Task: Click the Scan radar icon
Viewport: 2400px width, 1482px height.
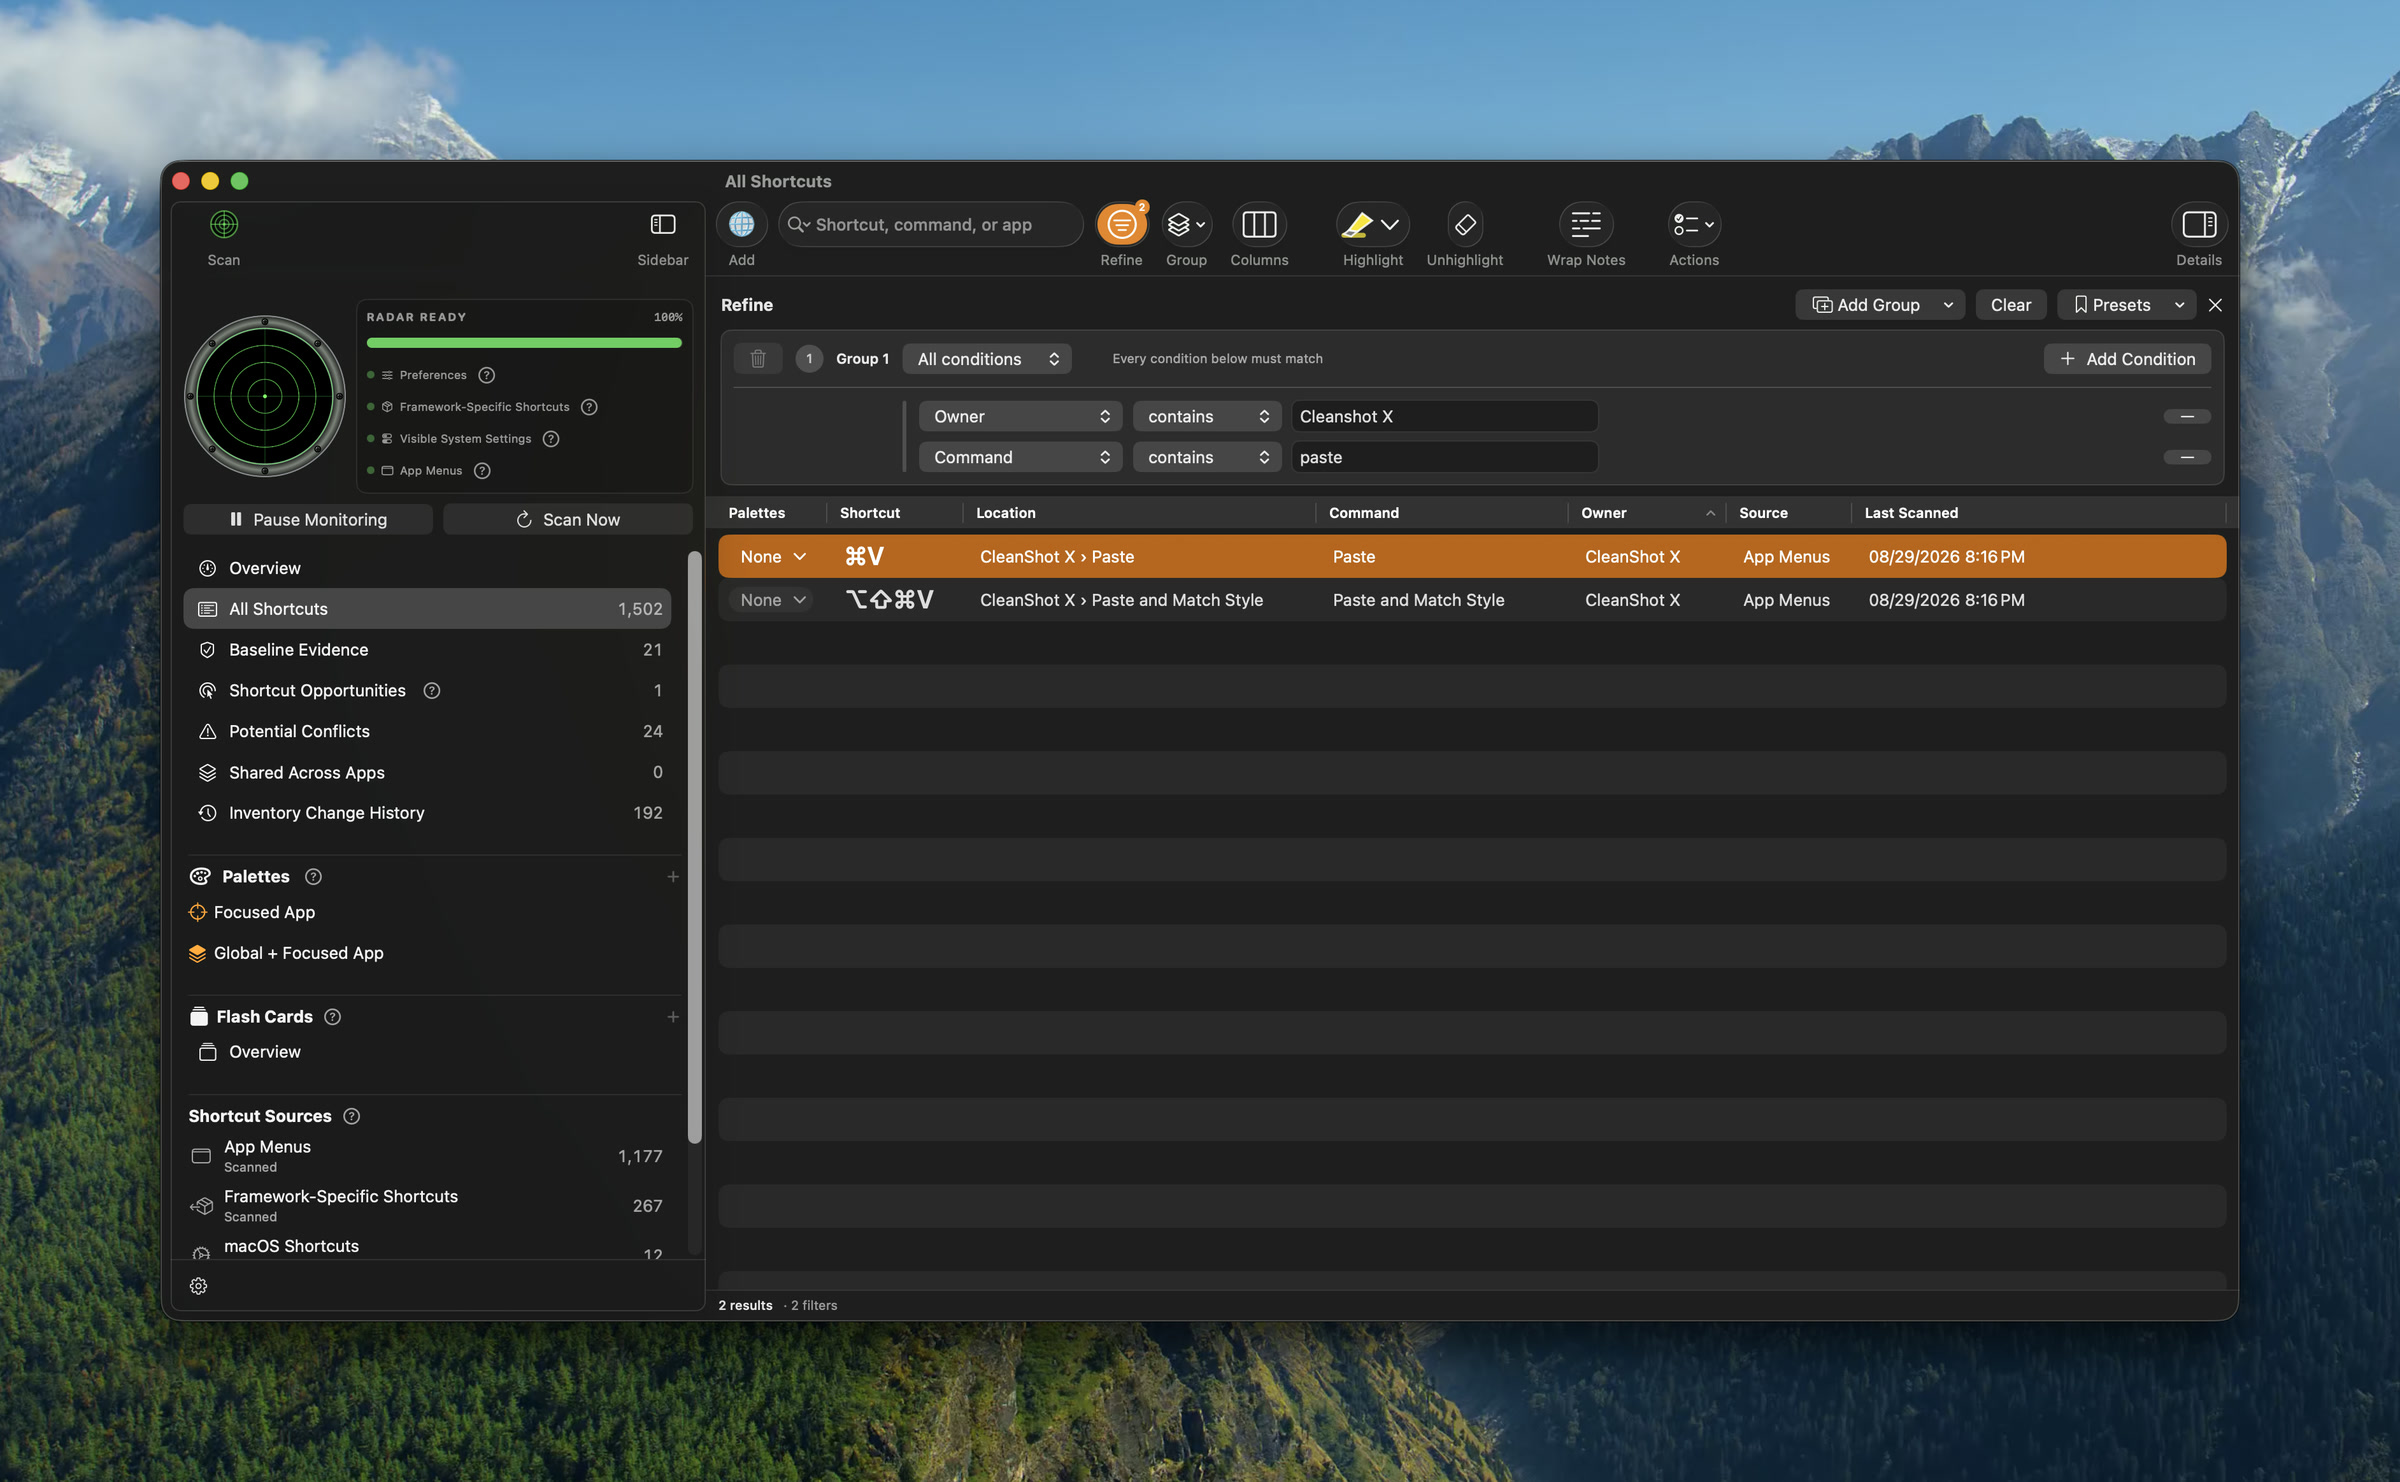Action: point(224,224)
